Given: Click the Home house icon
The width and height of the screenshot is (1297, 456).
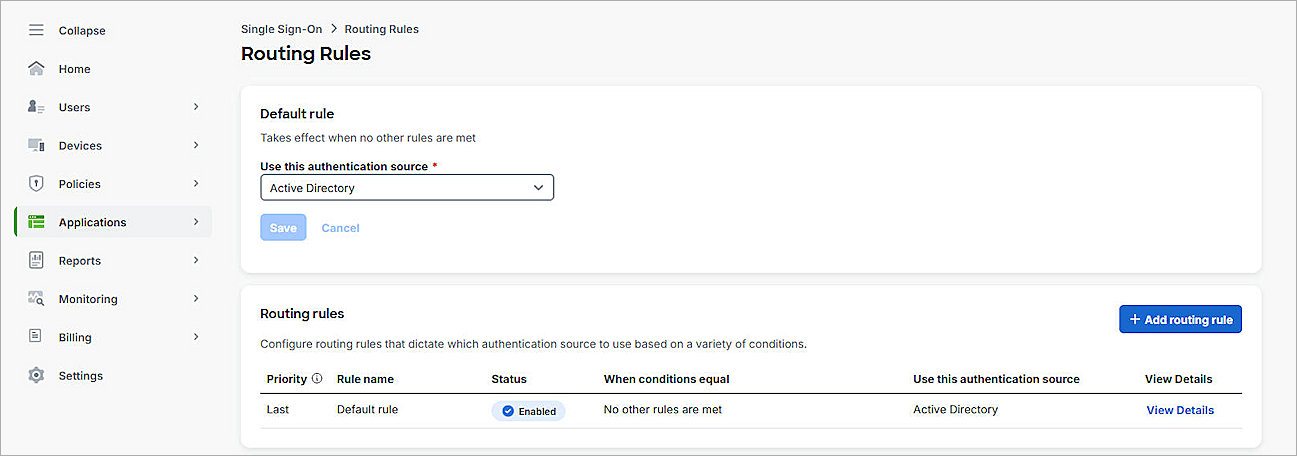Looking at the screenshot, I should pyautogui.click(x=36, y=69).
